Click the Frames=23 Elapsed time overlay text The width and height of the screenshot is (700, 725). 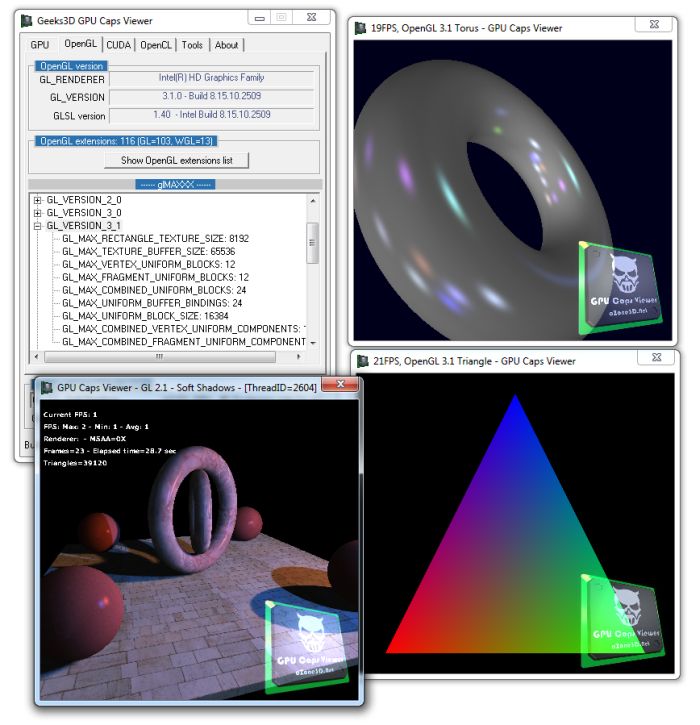pos(110,451)
